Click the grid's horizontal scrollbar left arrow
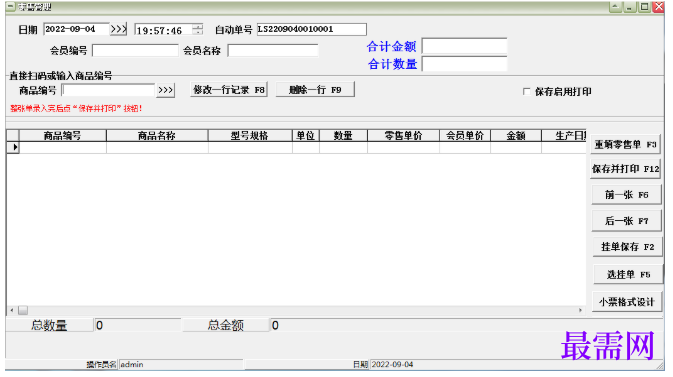673x377 pixels. [12, 310]
